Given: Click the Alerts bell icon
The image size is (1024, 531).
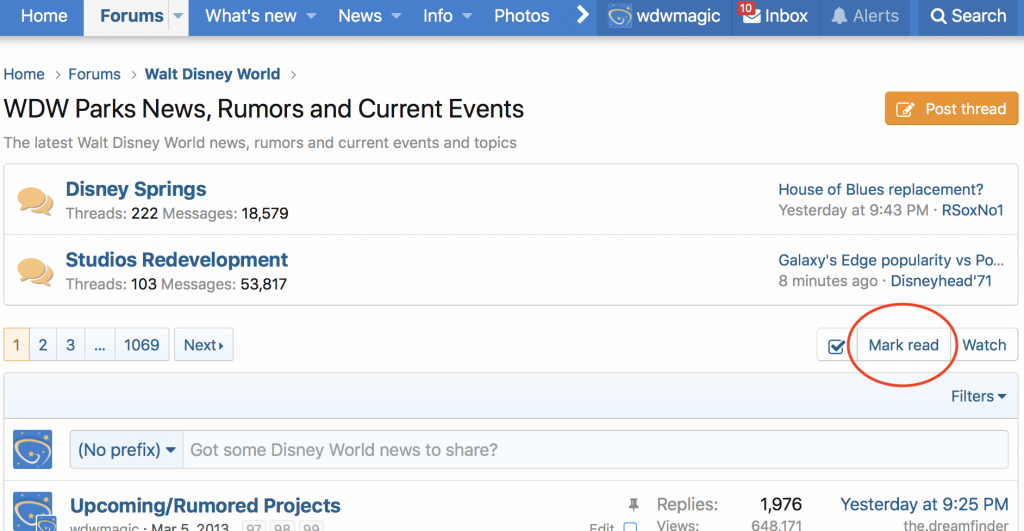Looking at the screenshot, I should pos(839,16).
